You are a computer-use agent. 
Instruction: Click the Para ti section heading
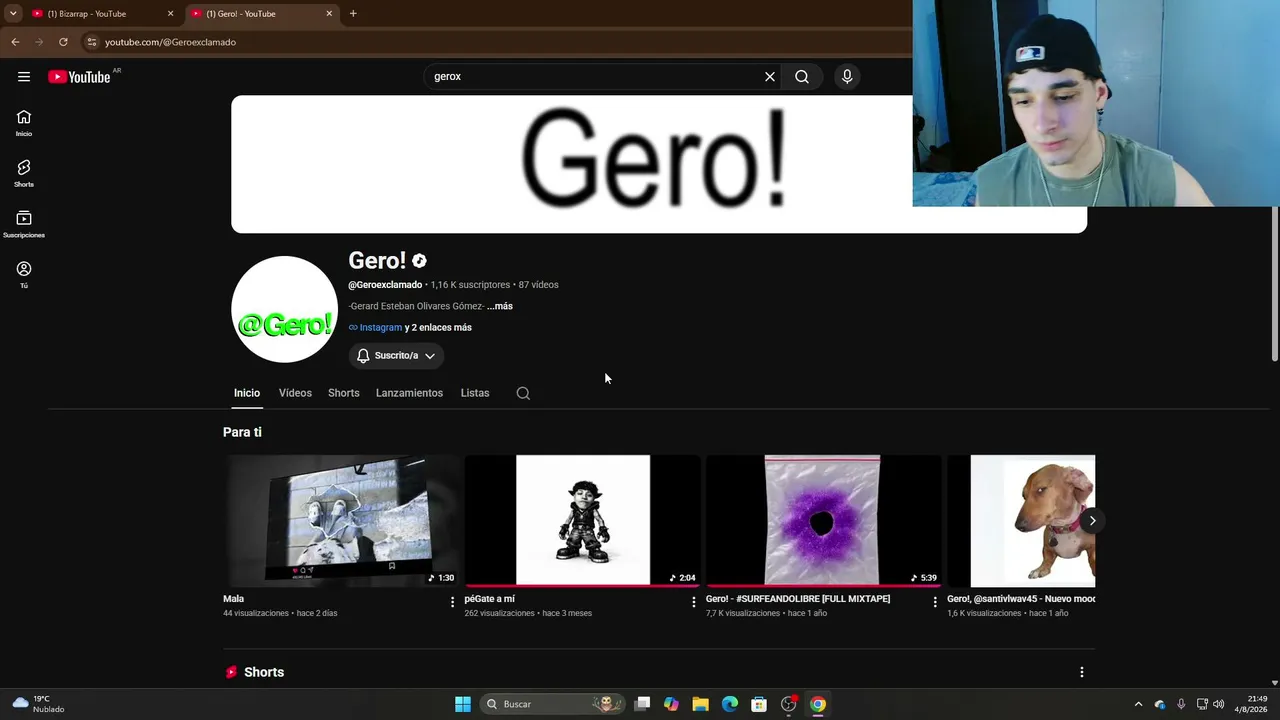point(242,432)
